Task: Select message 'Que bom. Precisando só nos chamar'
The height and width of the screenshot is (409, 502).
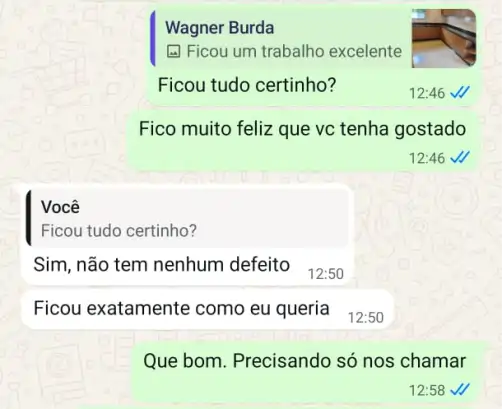Action: click(x=305, y=361)
